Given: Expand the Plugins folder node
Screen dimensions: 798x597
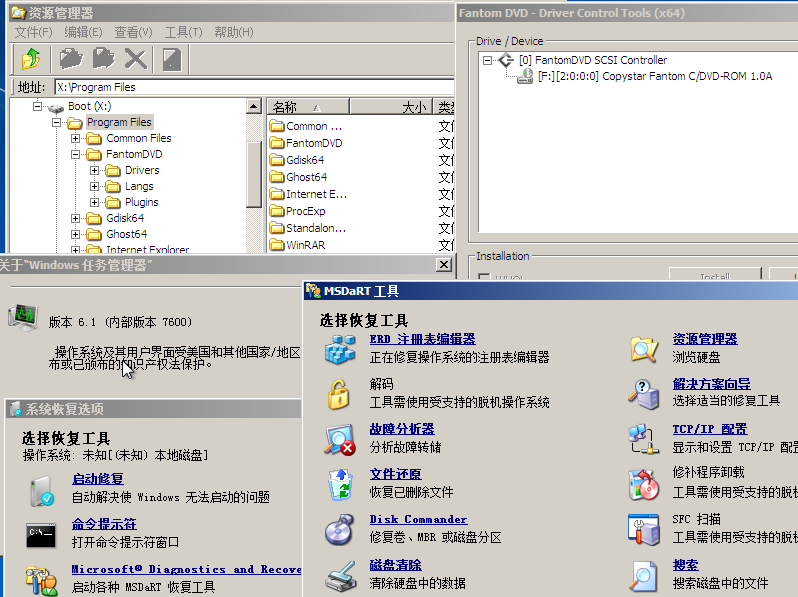Looking at the screenshot, I should pos(94,203).
